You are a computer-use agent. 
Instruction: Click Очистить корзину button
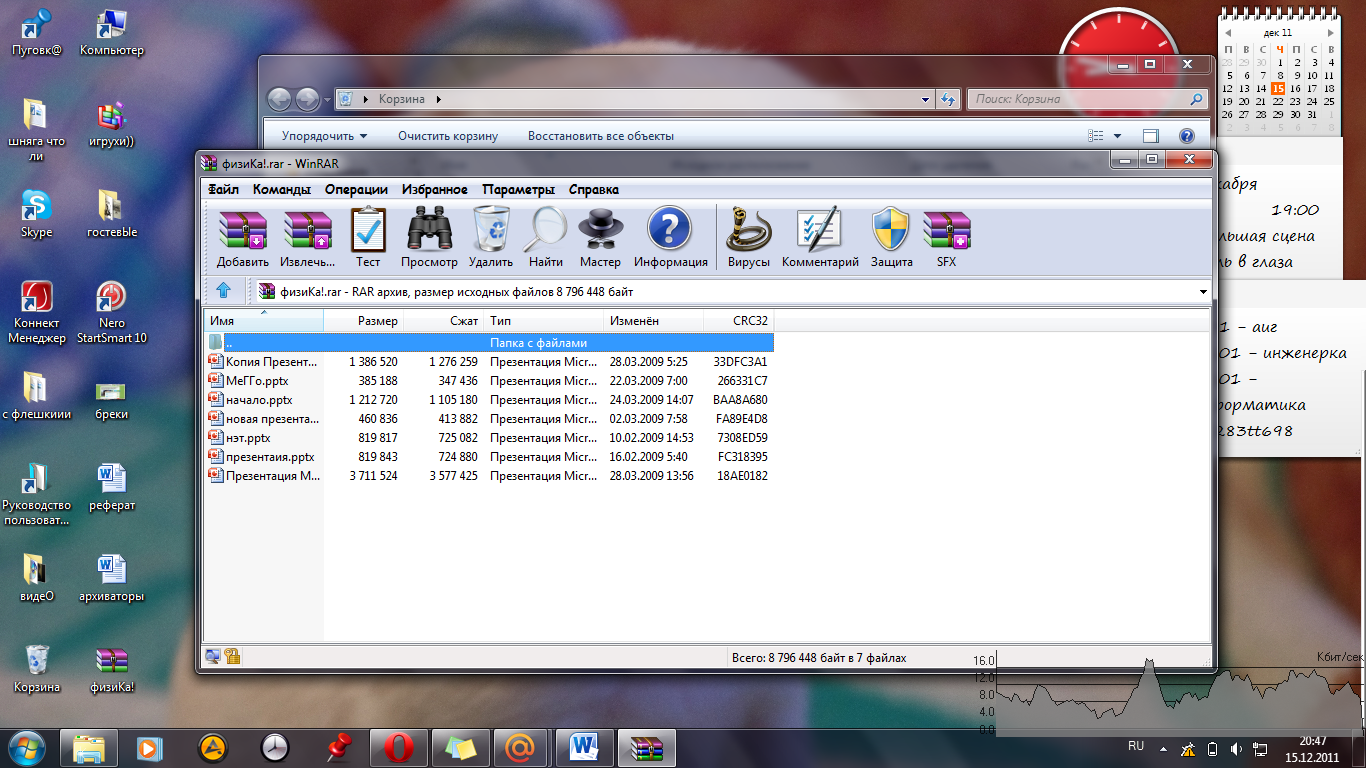(448, 136)
